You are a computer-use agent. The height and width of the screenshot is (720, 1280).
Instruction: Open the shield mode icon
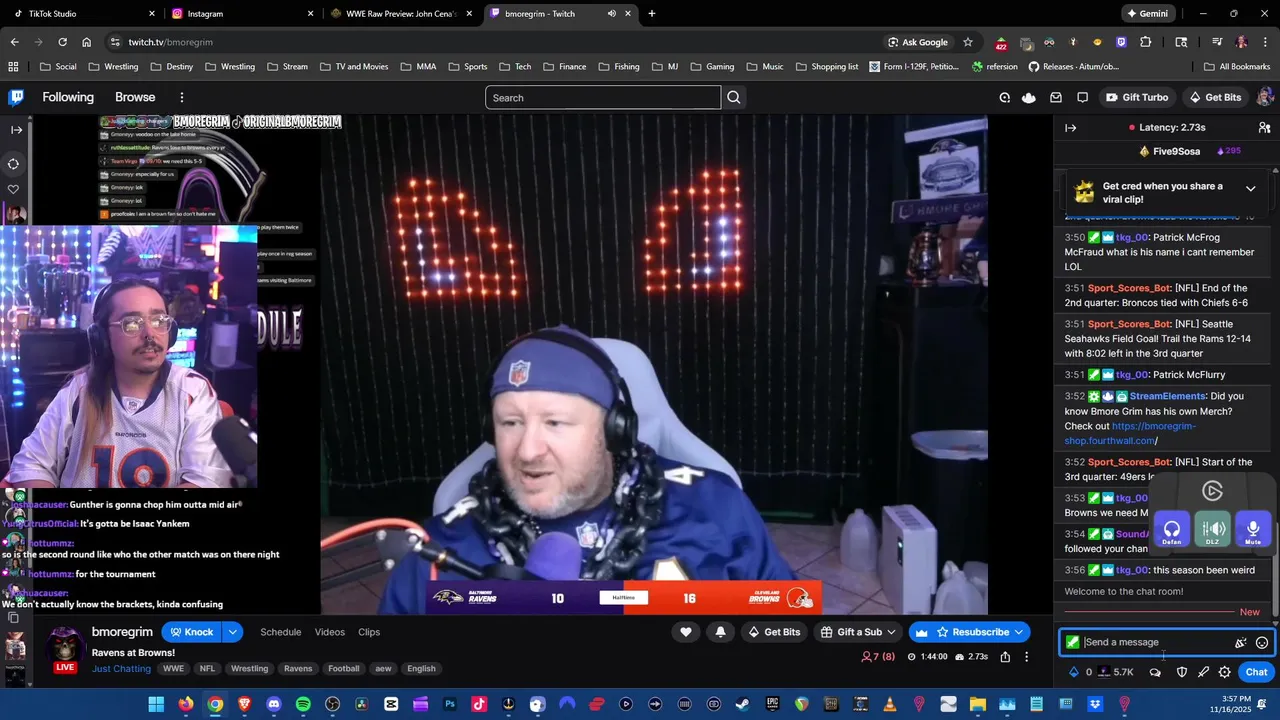pos(1181,672)
